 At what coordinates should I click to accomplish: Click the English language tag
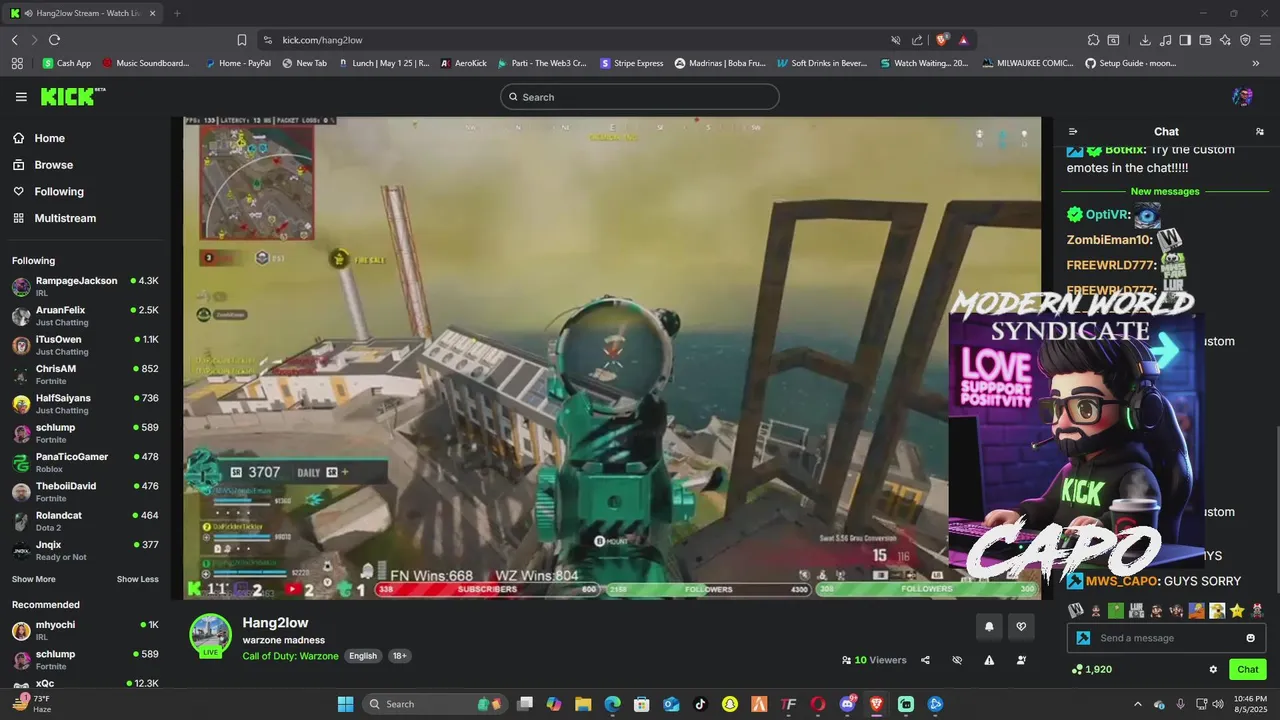pyautogui.click(x=363, y=656)
